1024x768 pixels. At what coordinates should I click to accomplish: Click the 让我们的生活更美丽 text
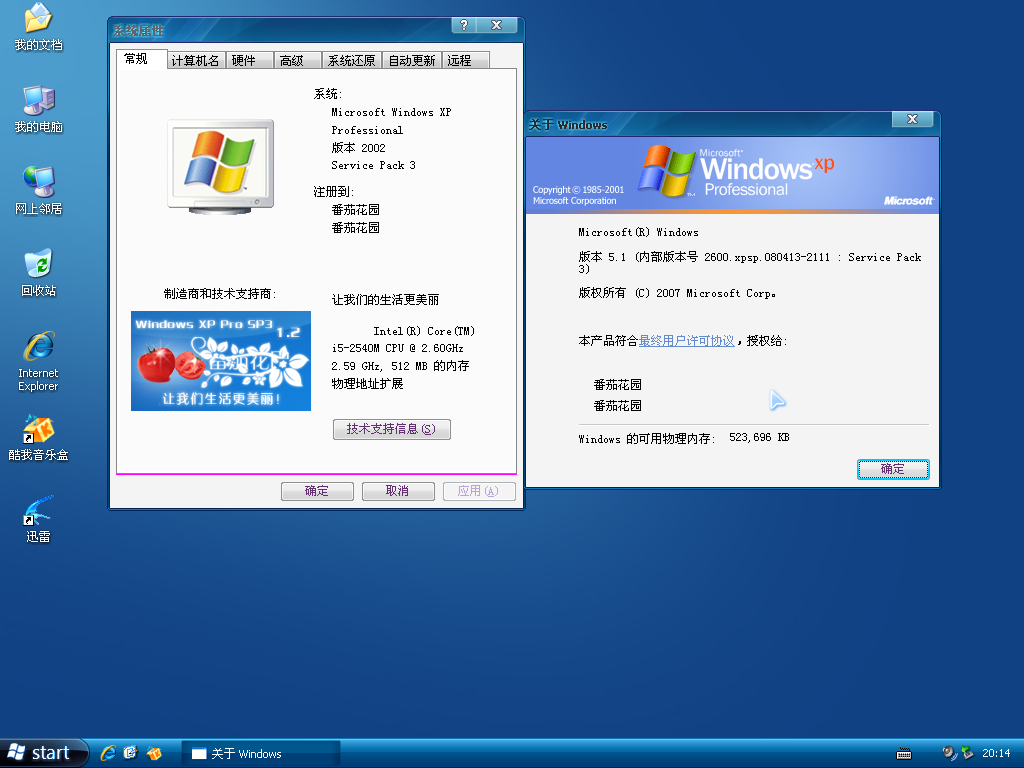point(385,300)
